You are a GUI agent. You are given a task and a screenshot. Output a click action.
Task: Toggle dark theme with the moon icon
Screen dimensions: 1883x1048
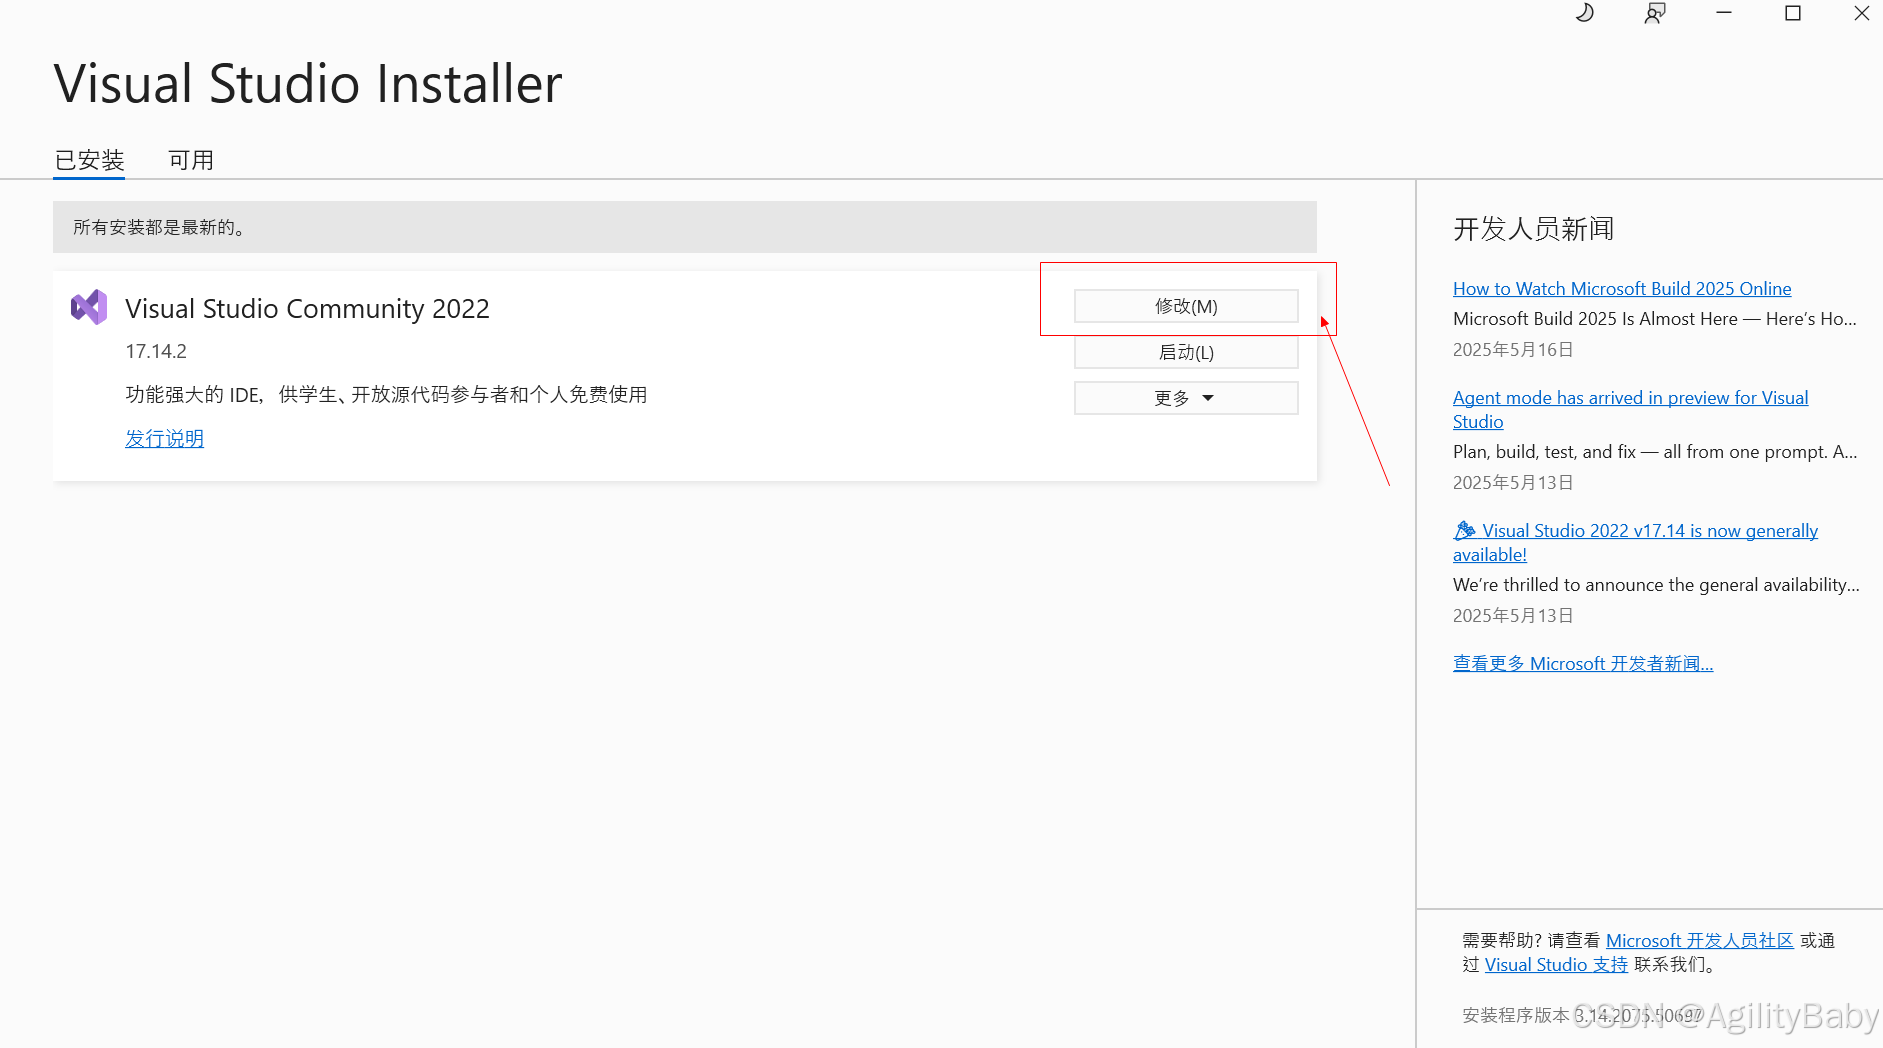point(1585,13)
